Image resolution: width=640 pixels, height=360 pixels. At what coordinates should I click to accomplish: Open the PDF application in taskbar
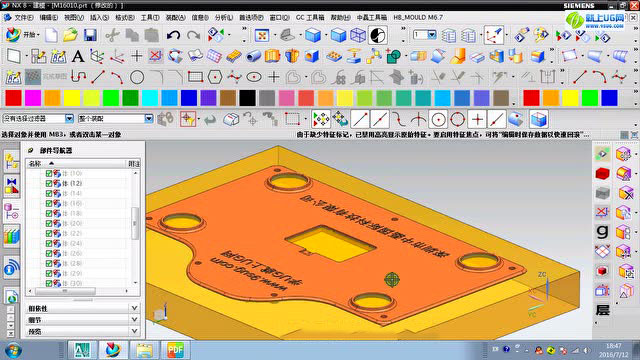(175, 350)
